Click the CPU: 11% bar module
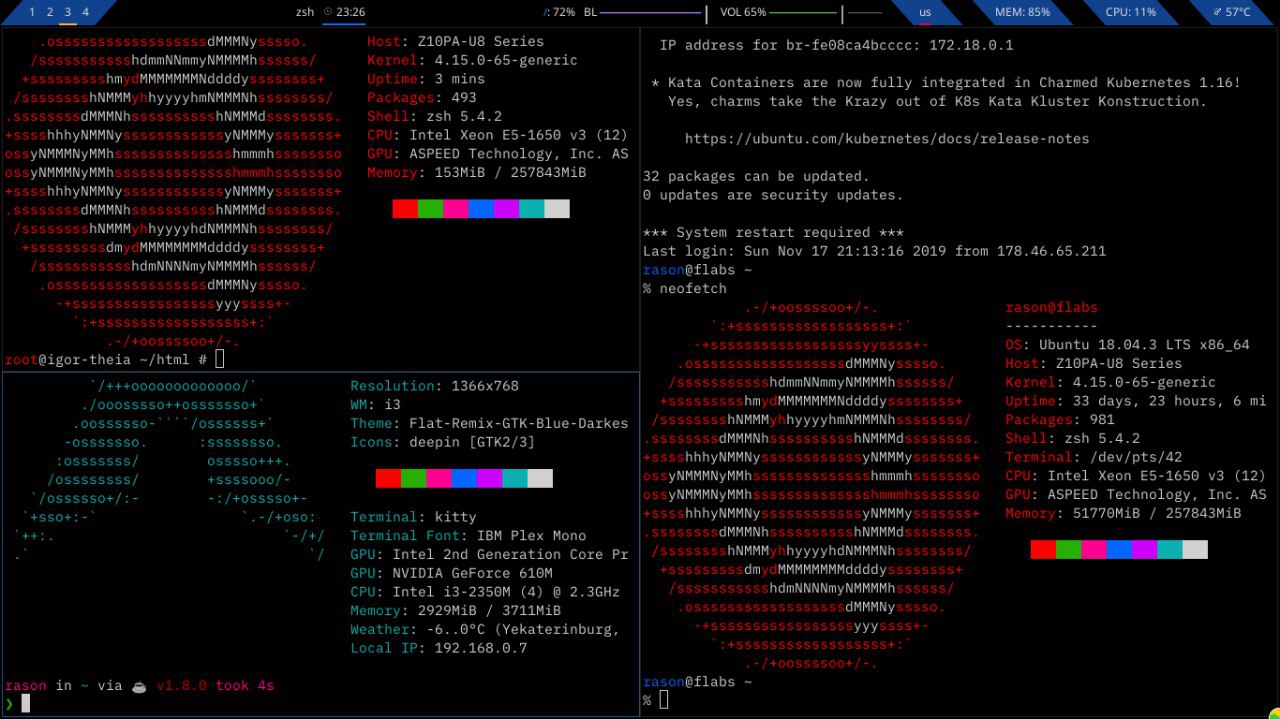1280x719 pixels. click(1131, 12)
